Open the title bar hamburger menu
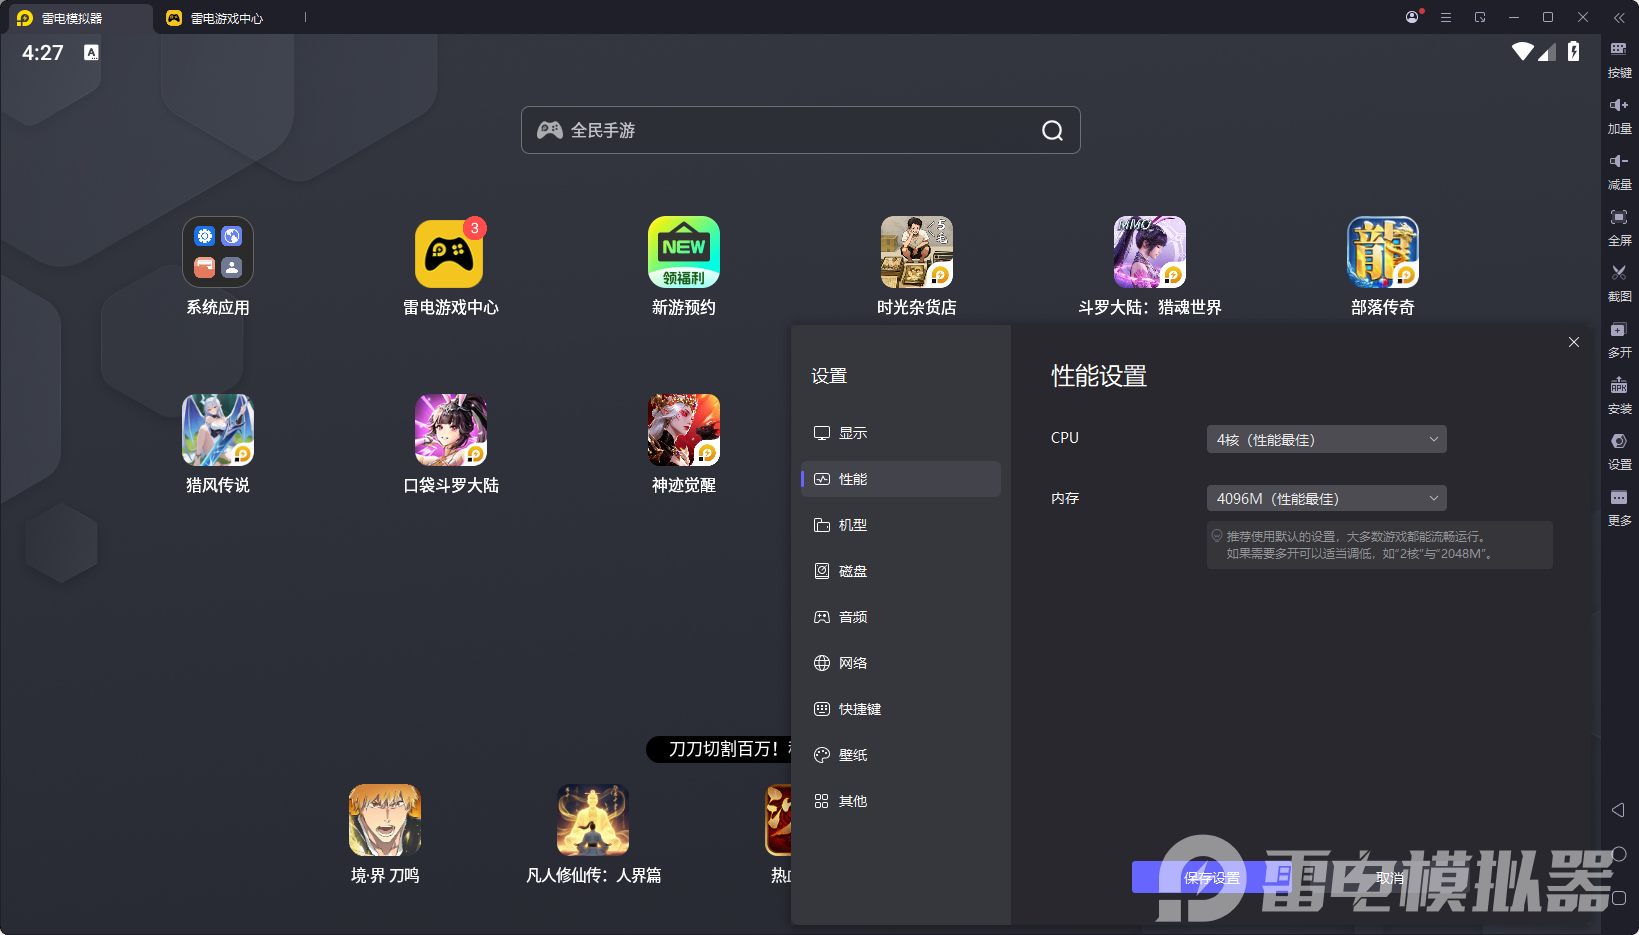The width and height of the screenshot is (1639, 935). (1446, 17)
